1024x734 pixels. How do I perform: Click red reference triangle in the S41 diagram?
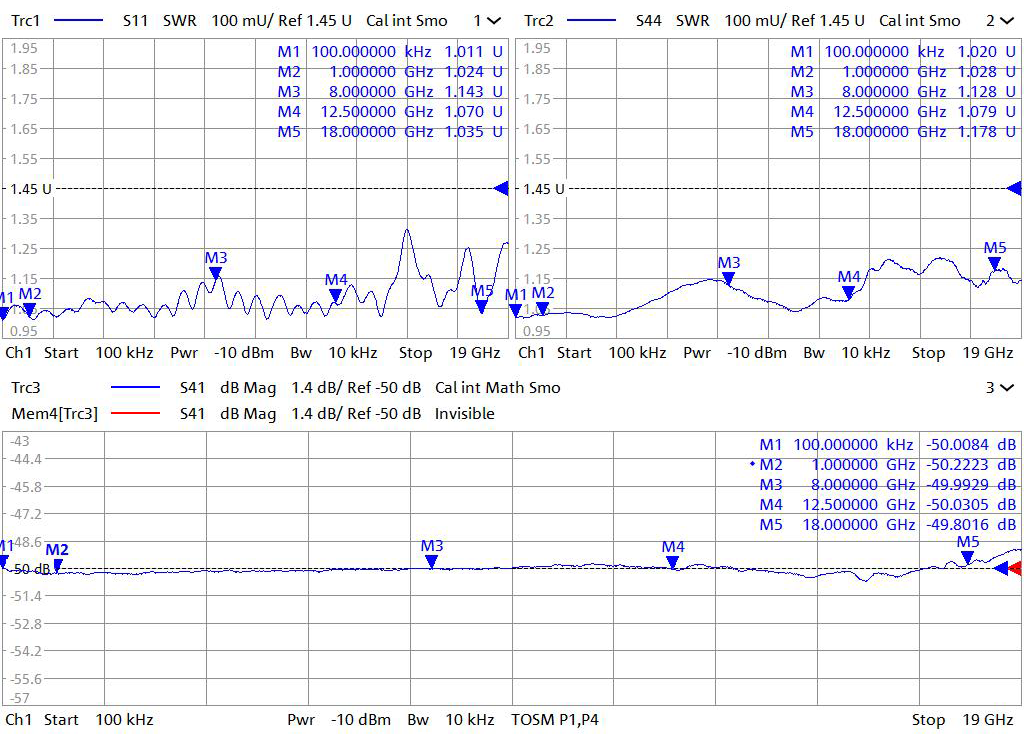(1014, 569)
